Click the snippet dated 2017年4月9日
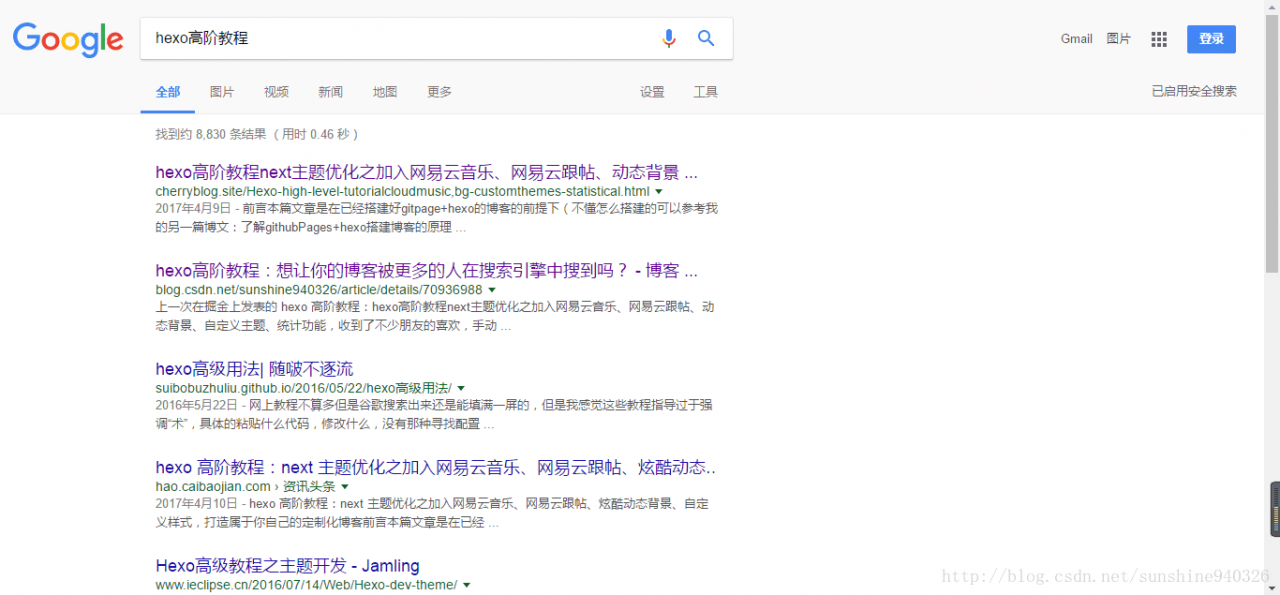This screenshot has height=595, width=1280. (436, 218)
